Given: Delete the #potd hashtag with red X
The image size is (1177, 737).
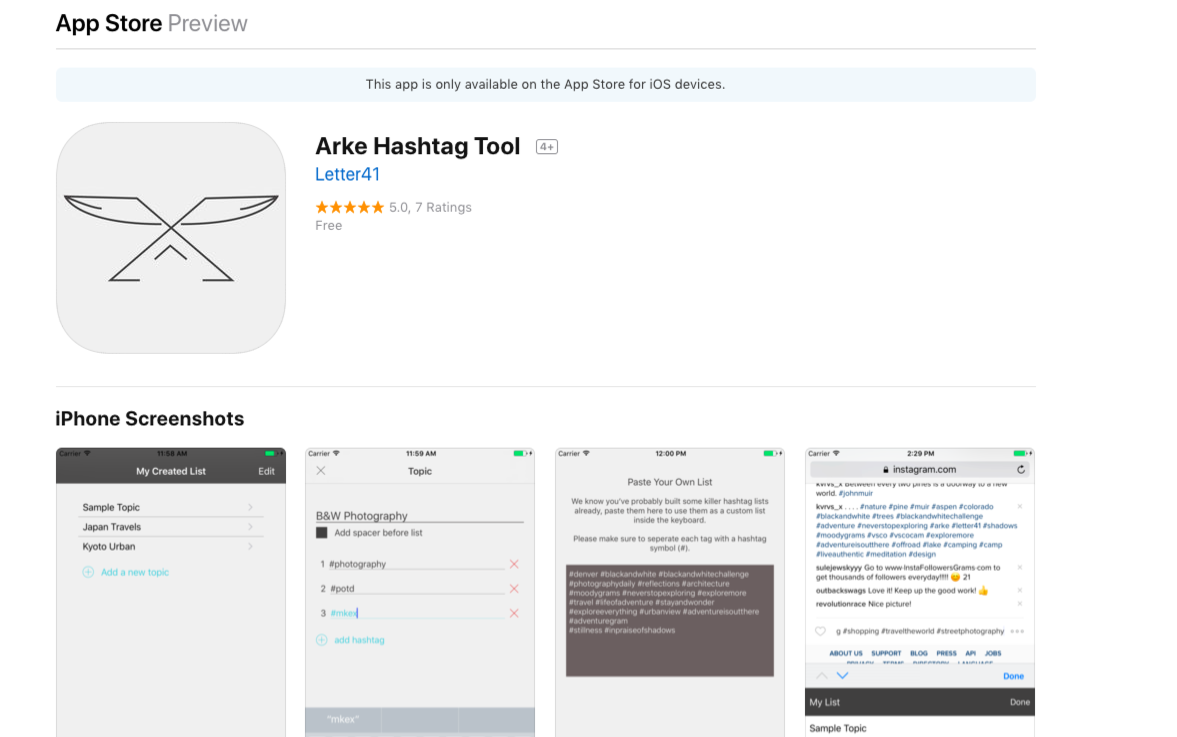Looking at the screenshot, I should [514, 588].
